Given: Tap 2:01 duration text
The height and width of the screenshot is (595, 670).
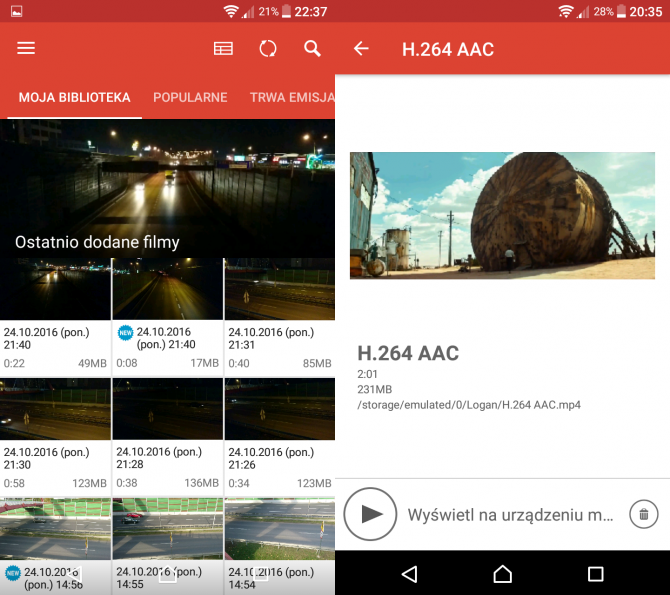Looking at the screenshot, I should pos(367,374).
